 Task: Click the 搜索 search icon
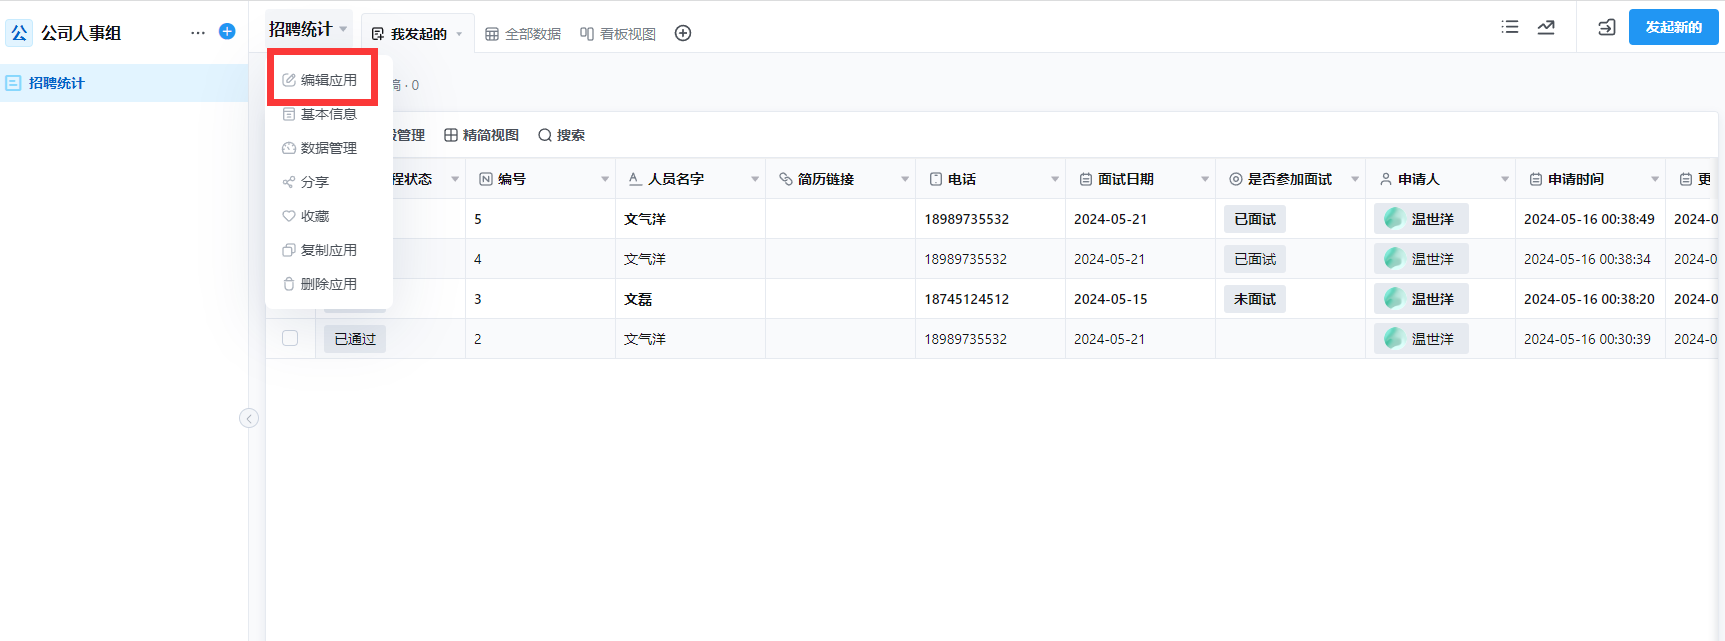click(x=545, y=136)
